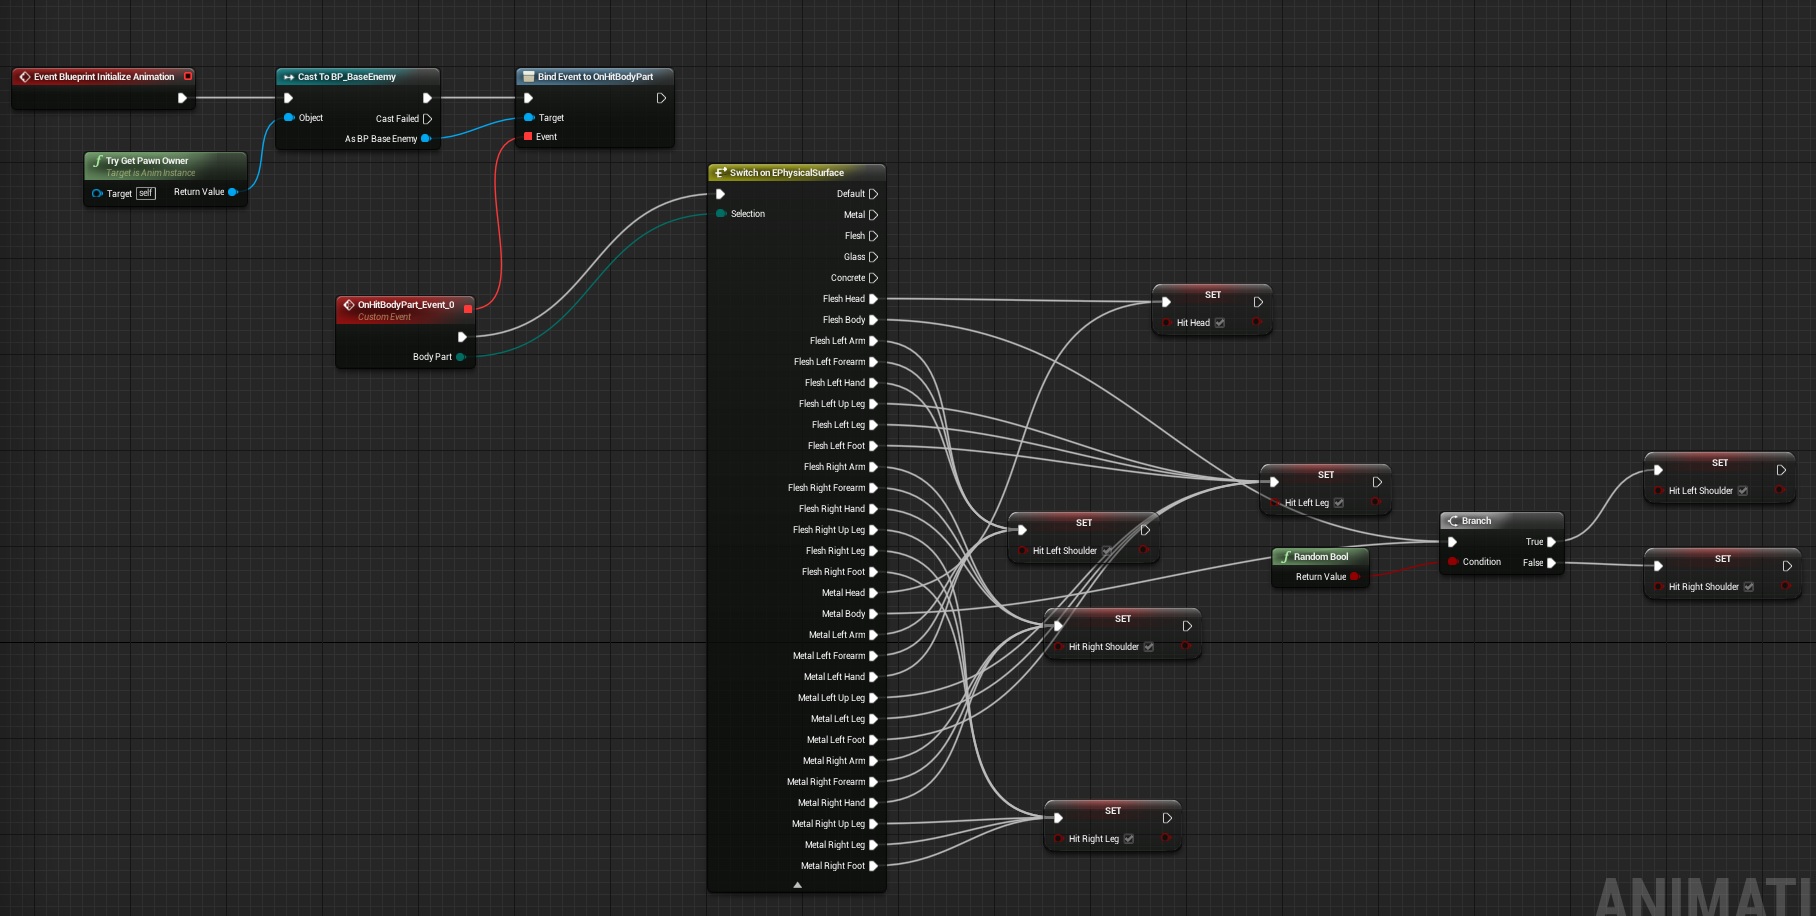Select the Condition input pin on Branch
1816x916 pixels.
[x=1452, y=561]
